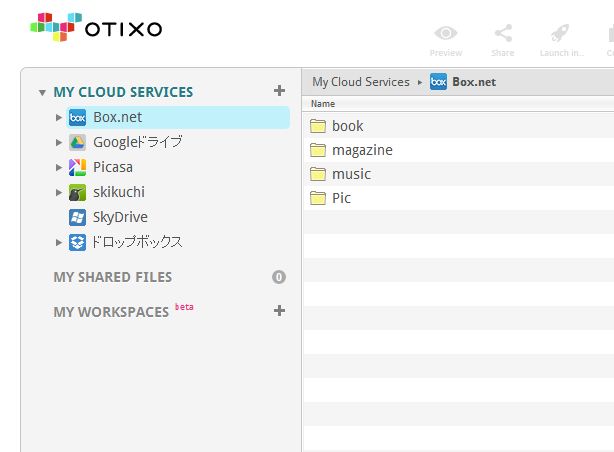Go to My Cloud Services breadcrumb

click(x=361, y=82)
